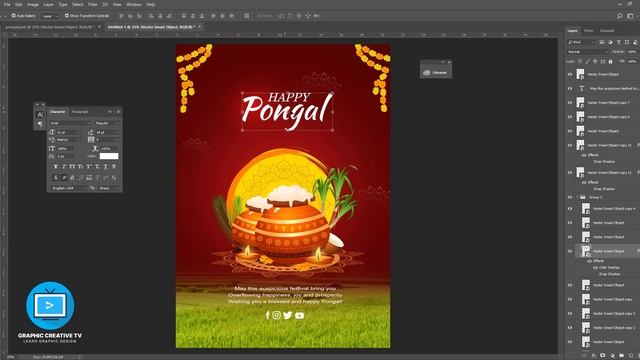
Task: Click the search icon in options bar
Action: [x=620, y=16]
